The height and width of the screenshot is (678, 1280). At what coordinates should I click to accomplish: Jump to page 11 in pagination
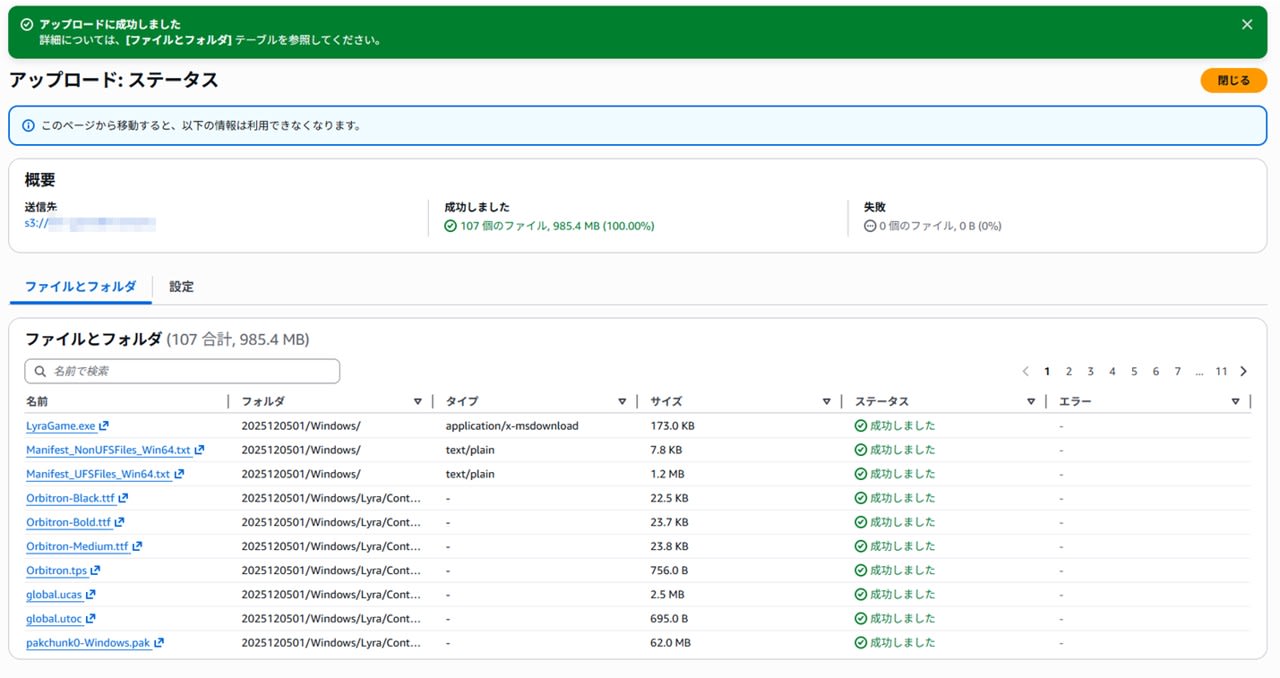click(x=1221, y=372)
